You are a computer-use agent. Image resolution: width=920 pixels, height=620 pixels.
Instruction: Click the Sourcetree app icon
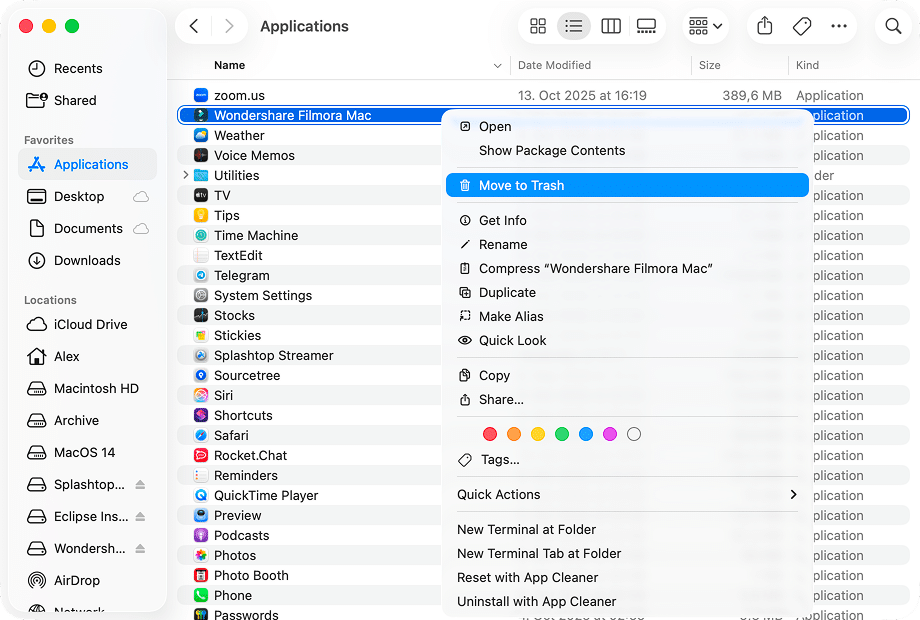[203, 375]
